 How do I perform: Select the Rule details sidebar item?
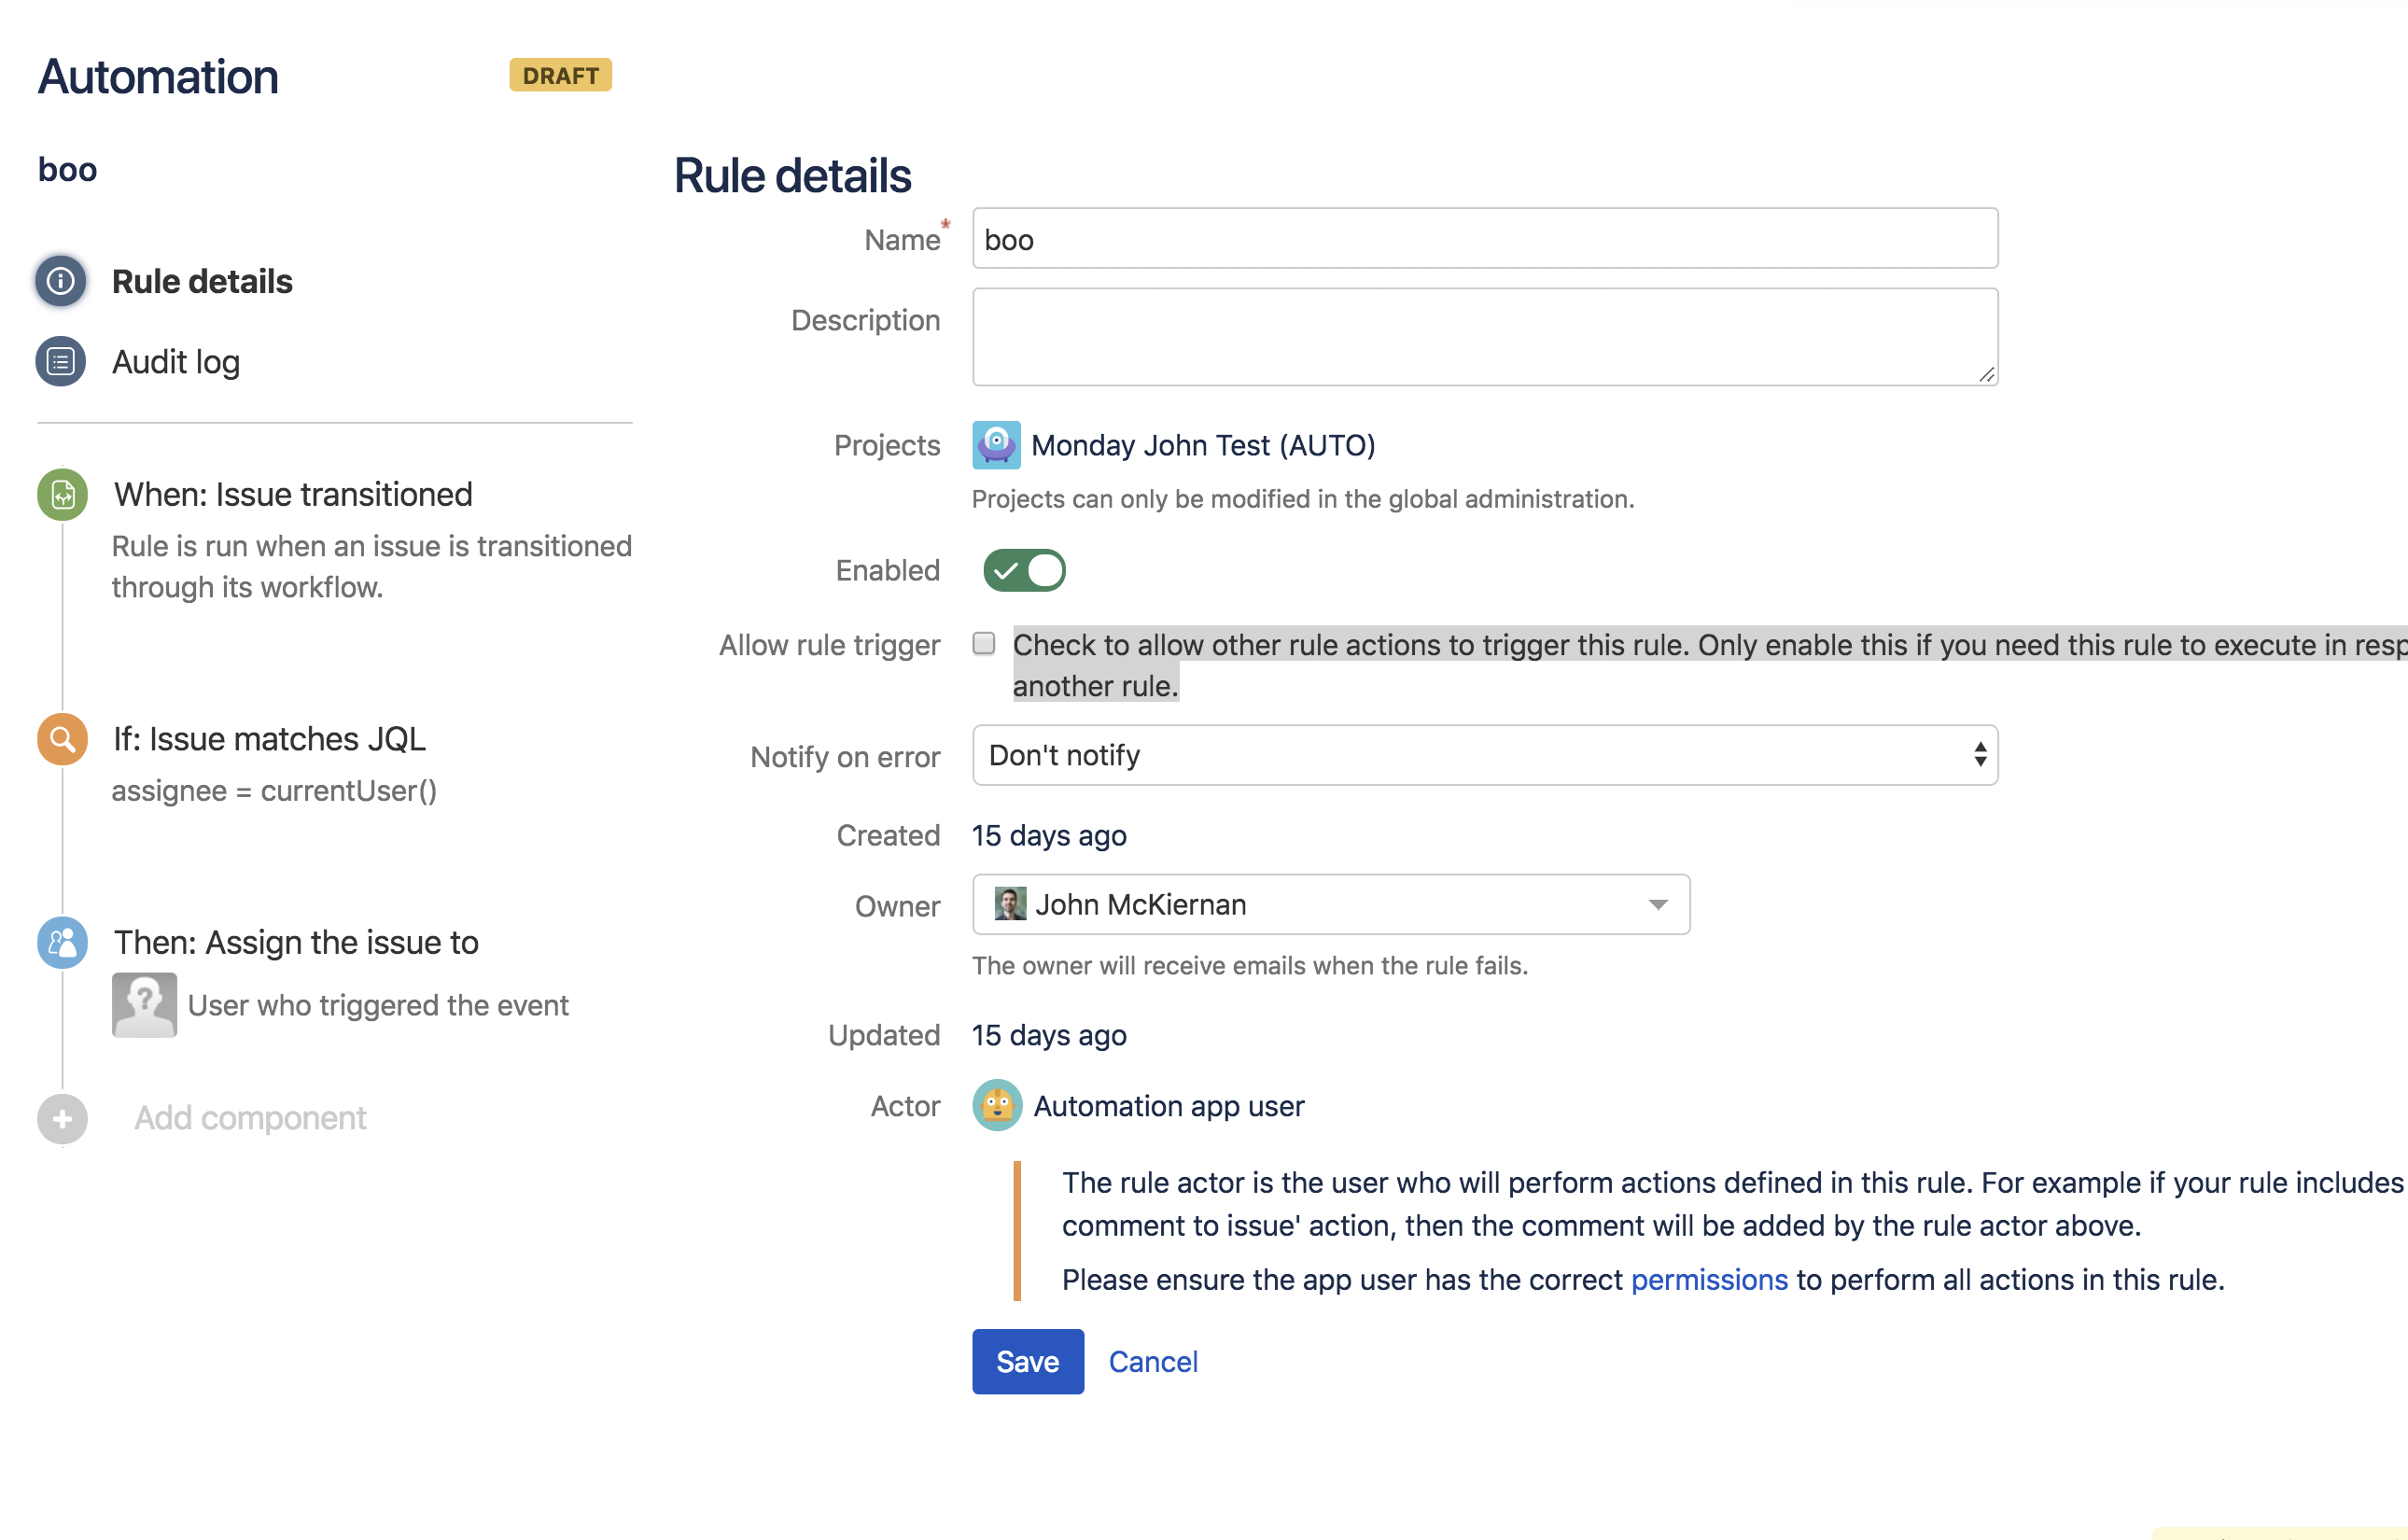point(202,282)
